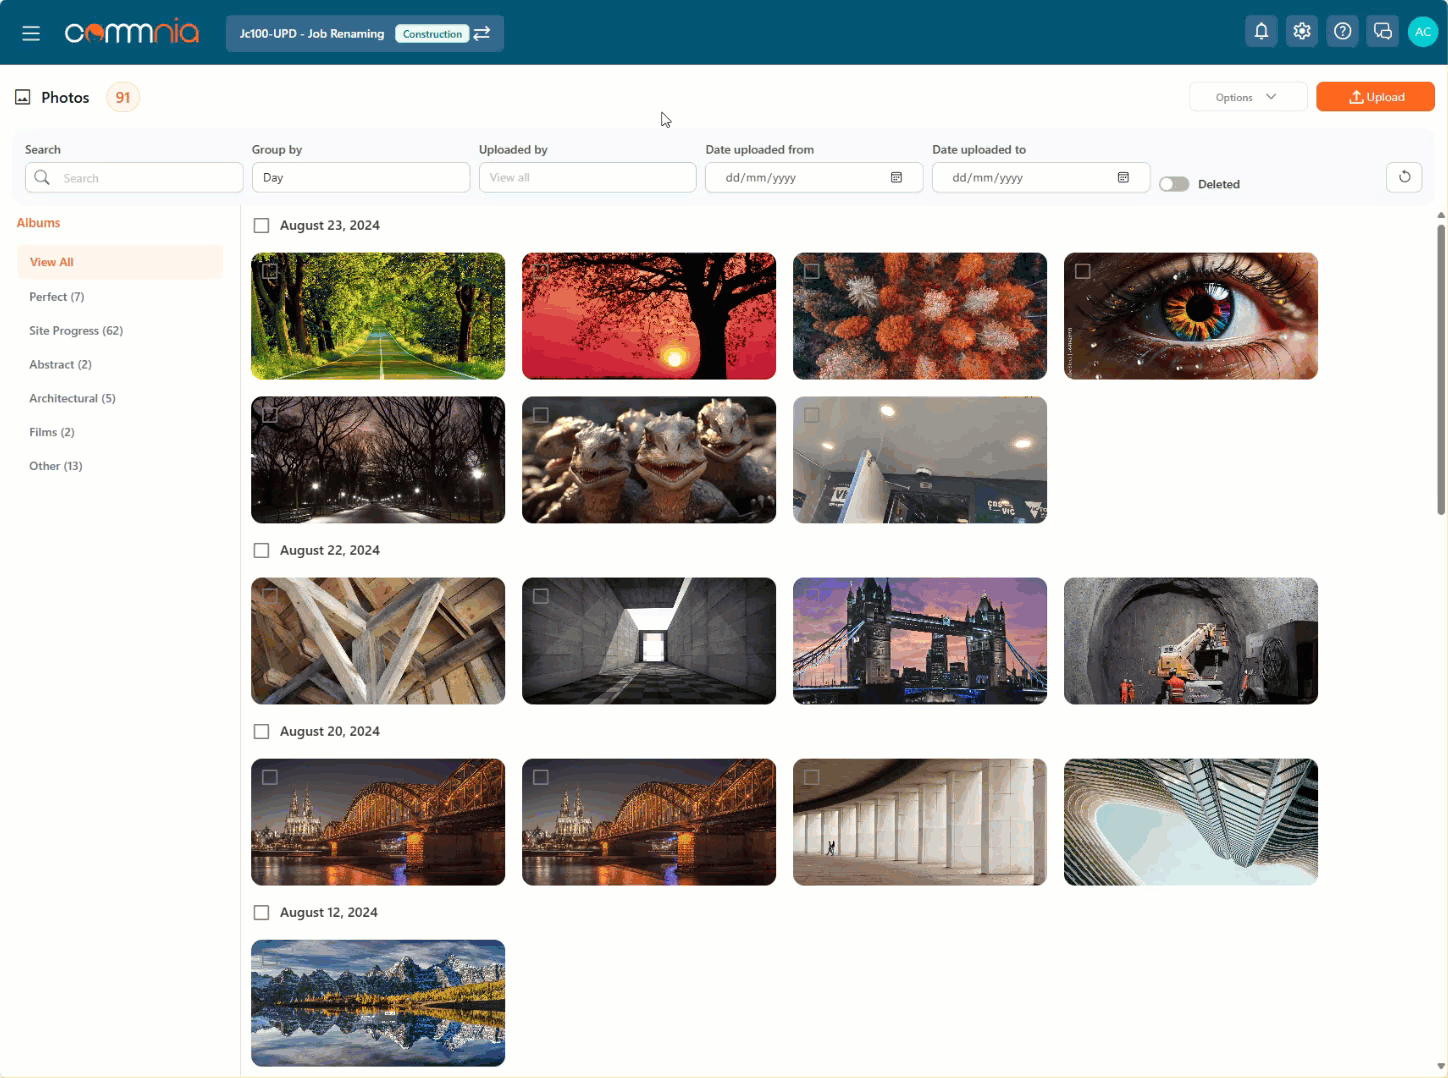Open the ceiling lights interior photo
Image resolution: width=1448 pixels, height=1078 pixels.
[x=920, y=460]
